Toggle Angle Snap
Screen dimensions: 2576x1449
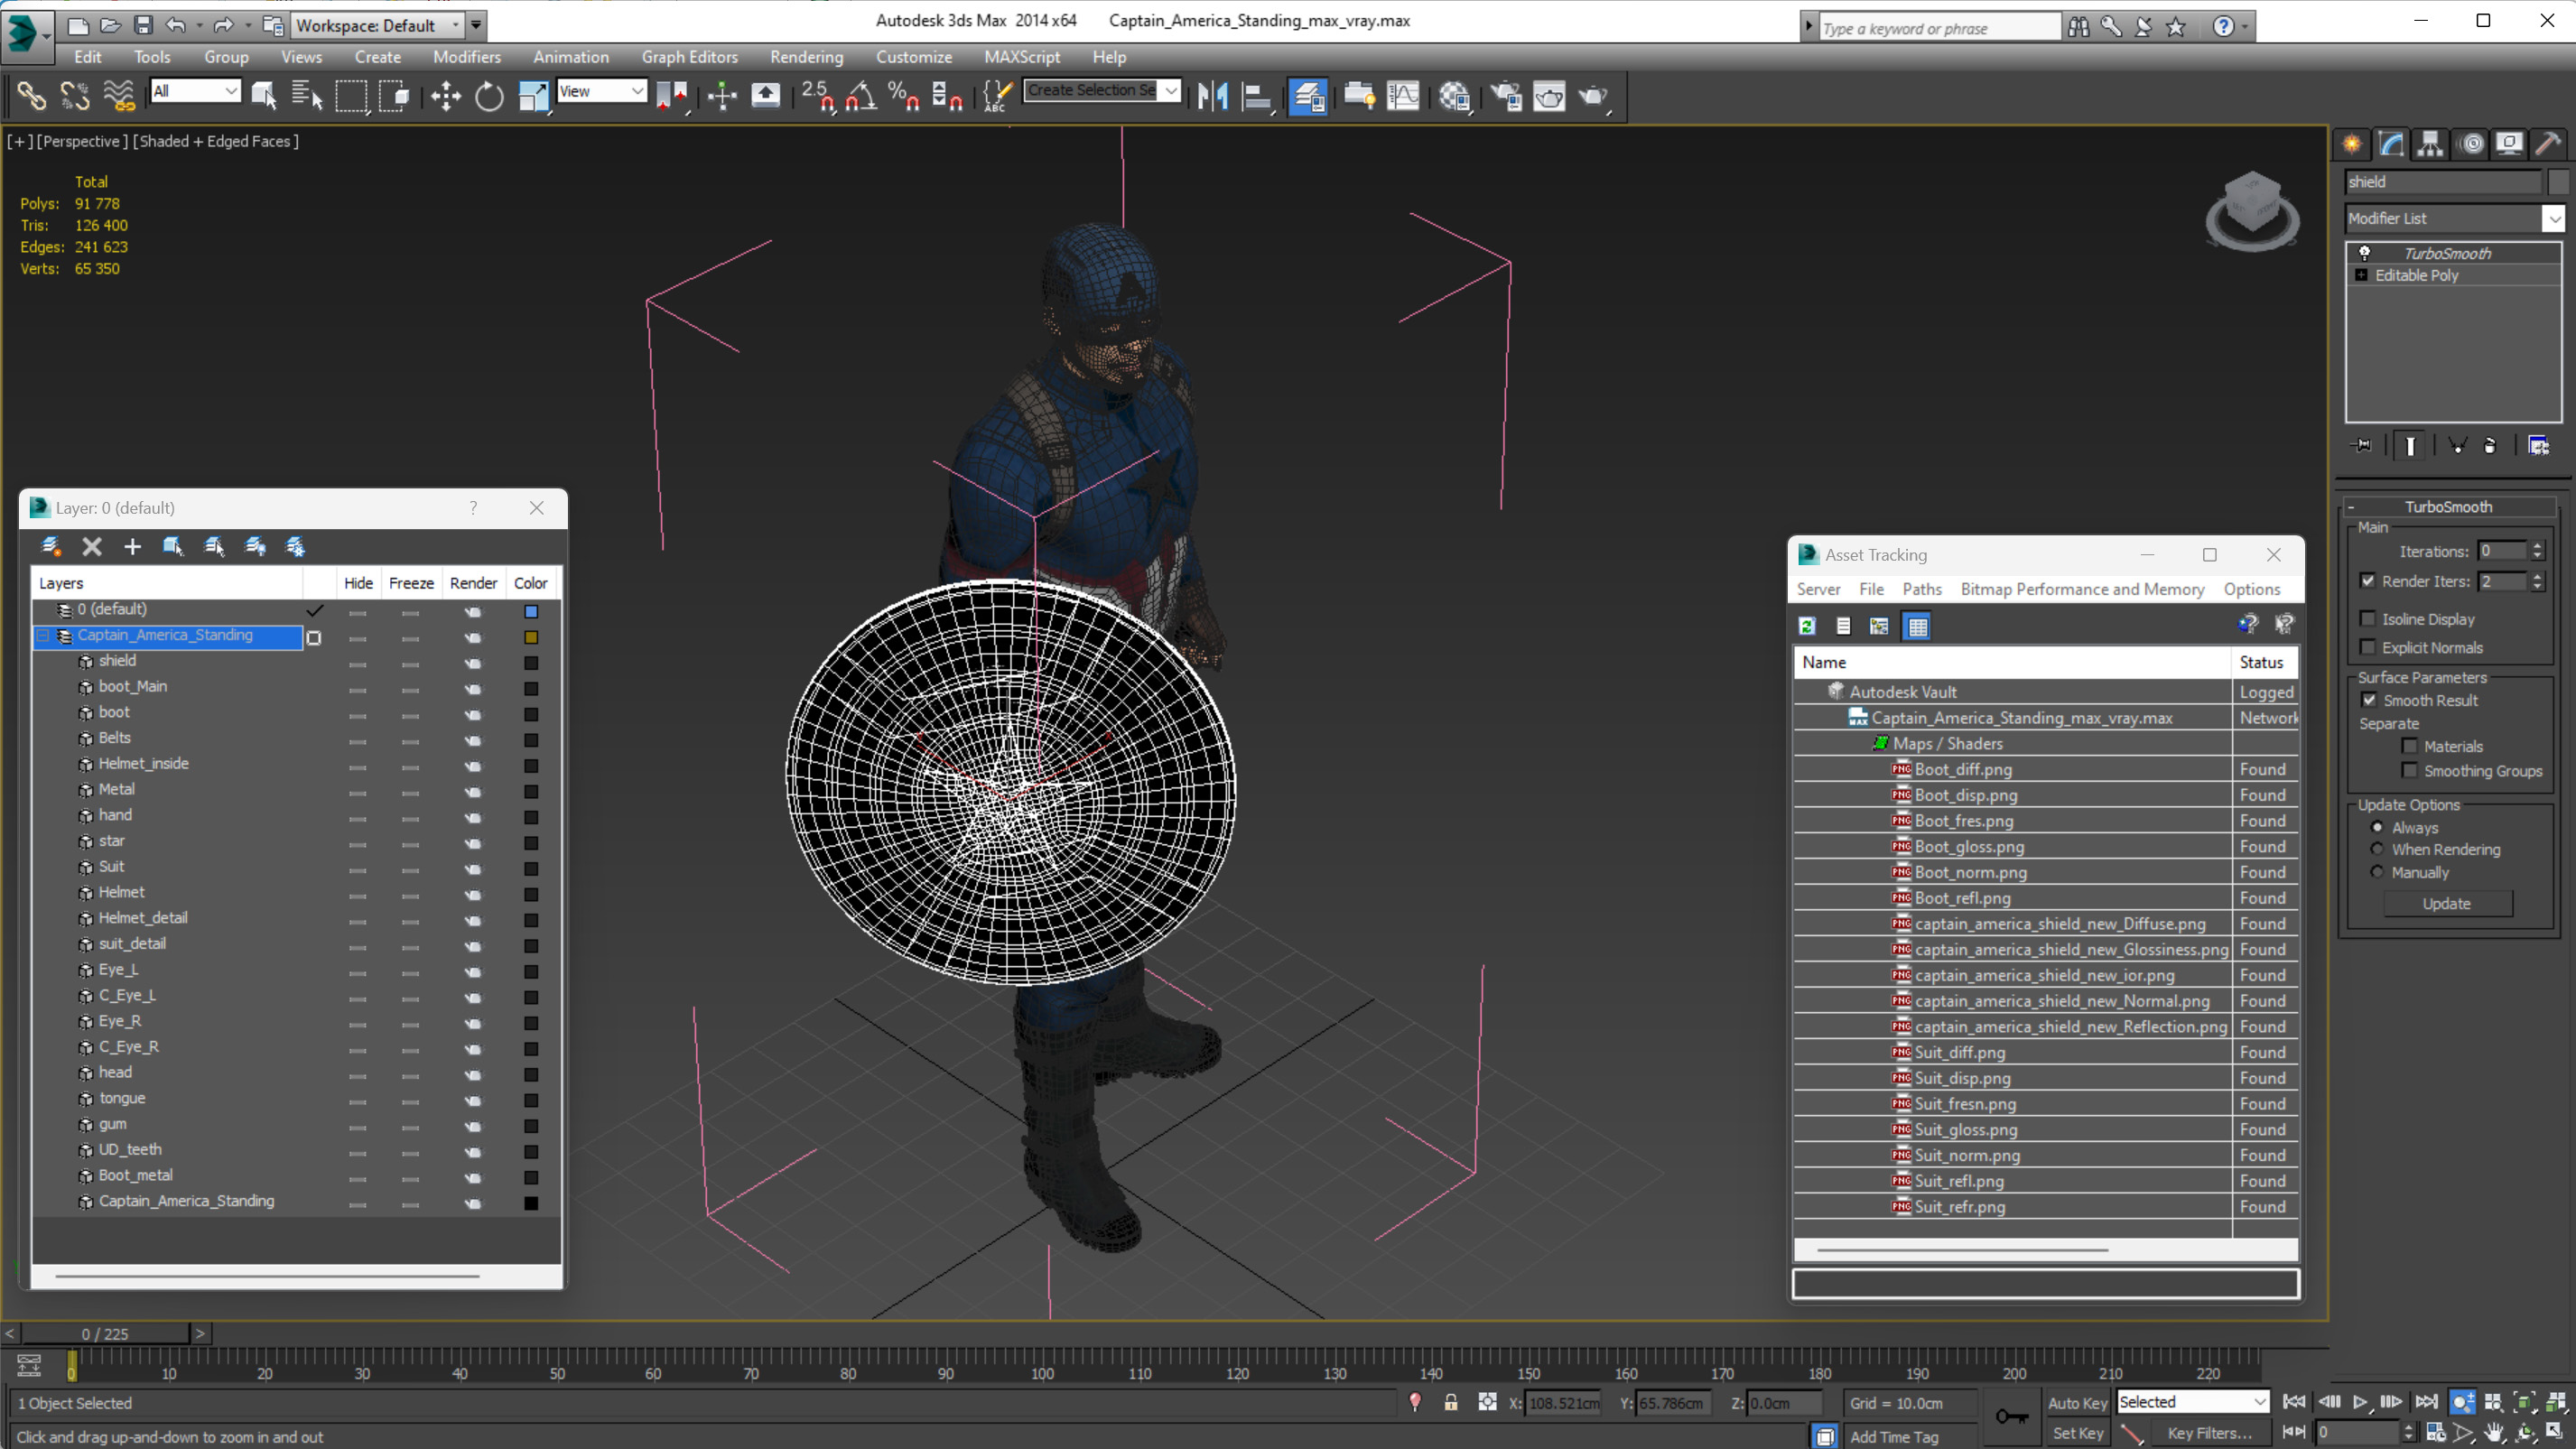[860, 96]
